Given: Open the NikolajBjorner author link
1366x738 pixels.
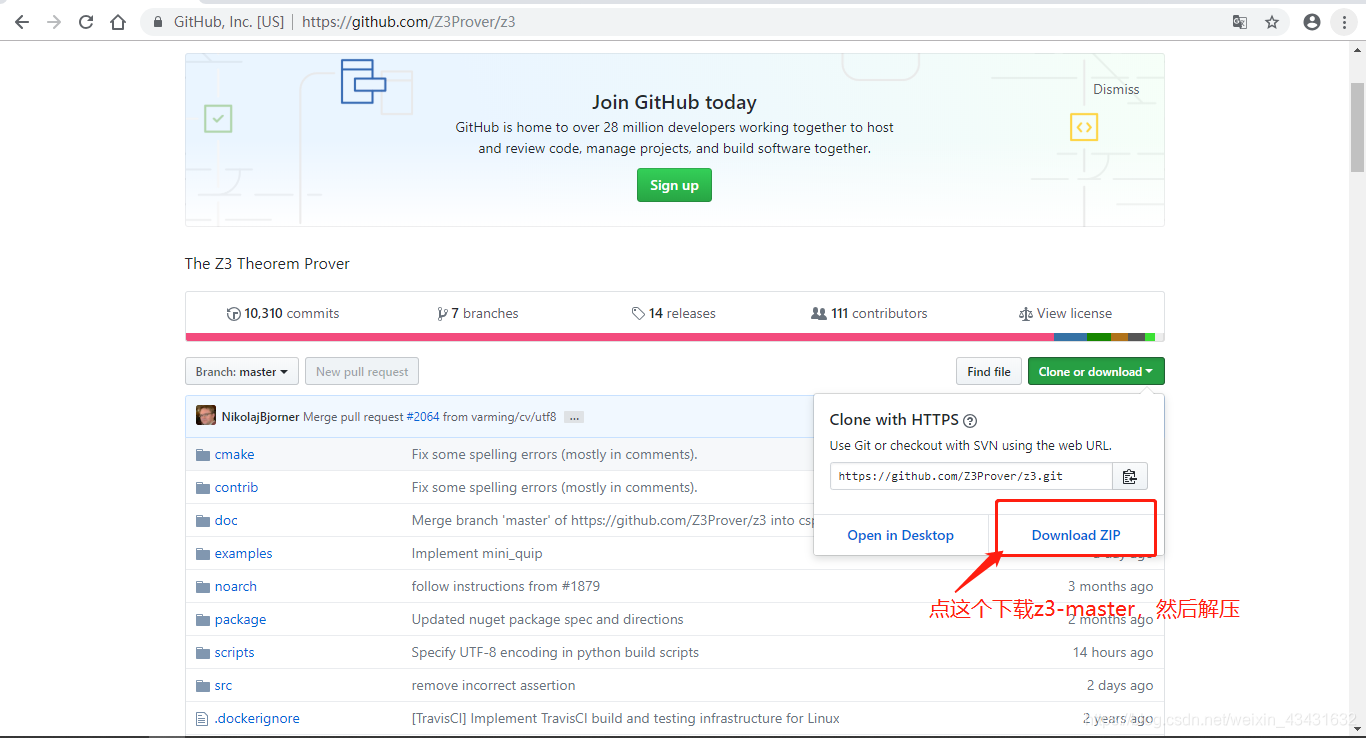Looking at the screenshot, I should coord(260,416).
